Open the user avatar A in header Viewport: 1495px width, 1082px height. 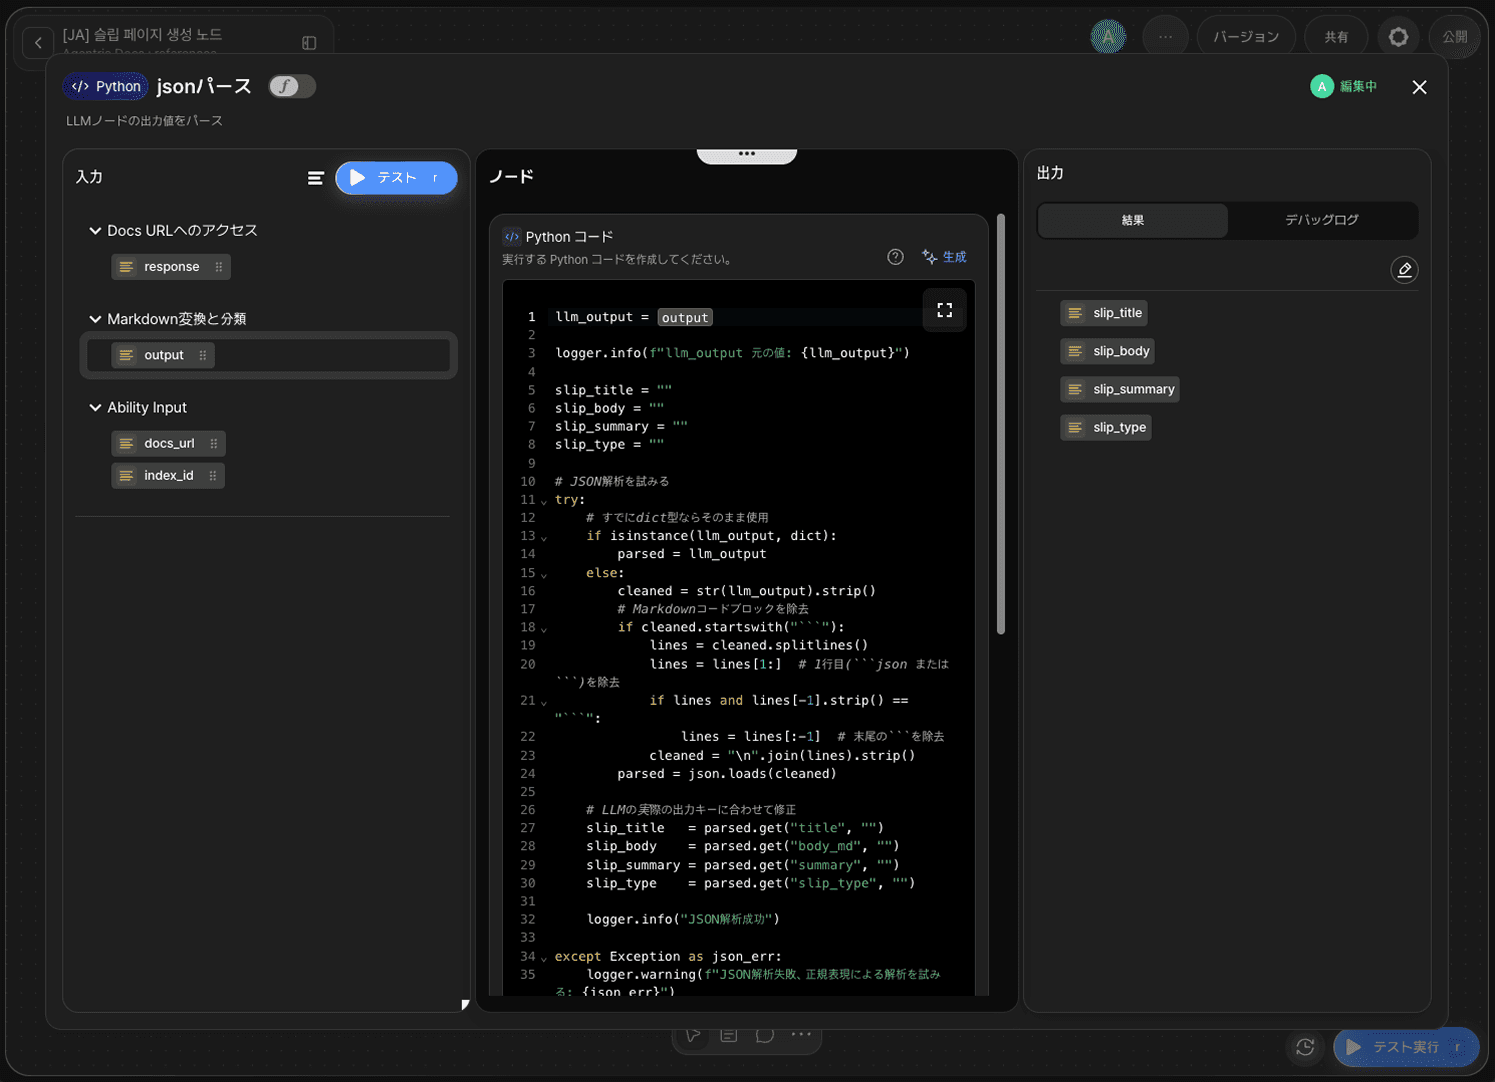pos(1108,37)
